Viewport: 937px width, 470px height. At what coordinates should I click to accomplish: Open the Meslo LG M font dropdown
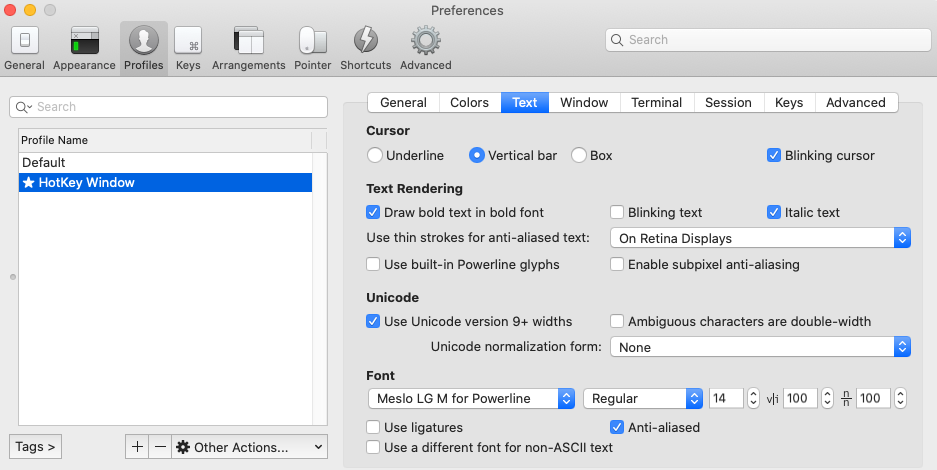[x=471, y=398]
